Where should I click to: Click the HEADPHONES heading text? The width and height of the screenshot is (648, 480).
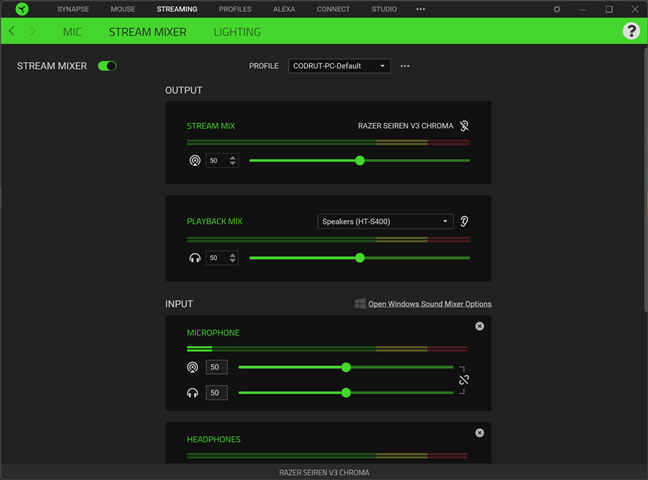(213, 439)
